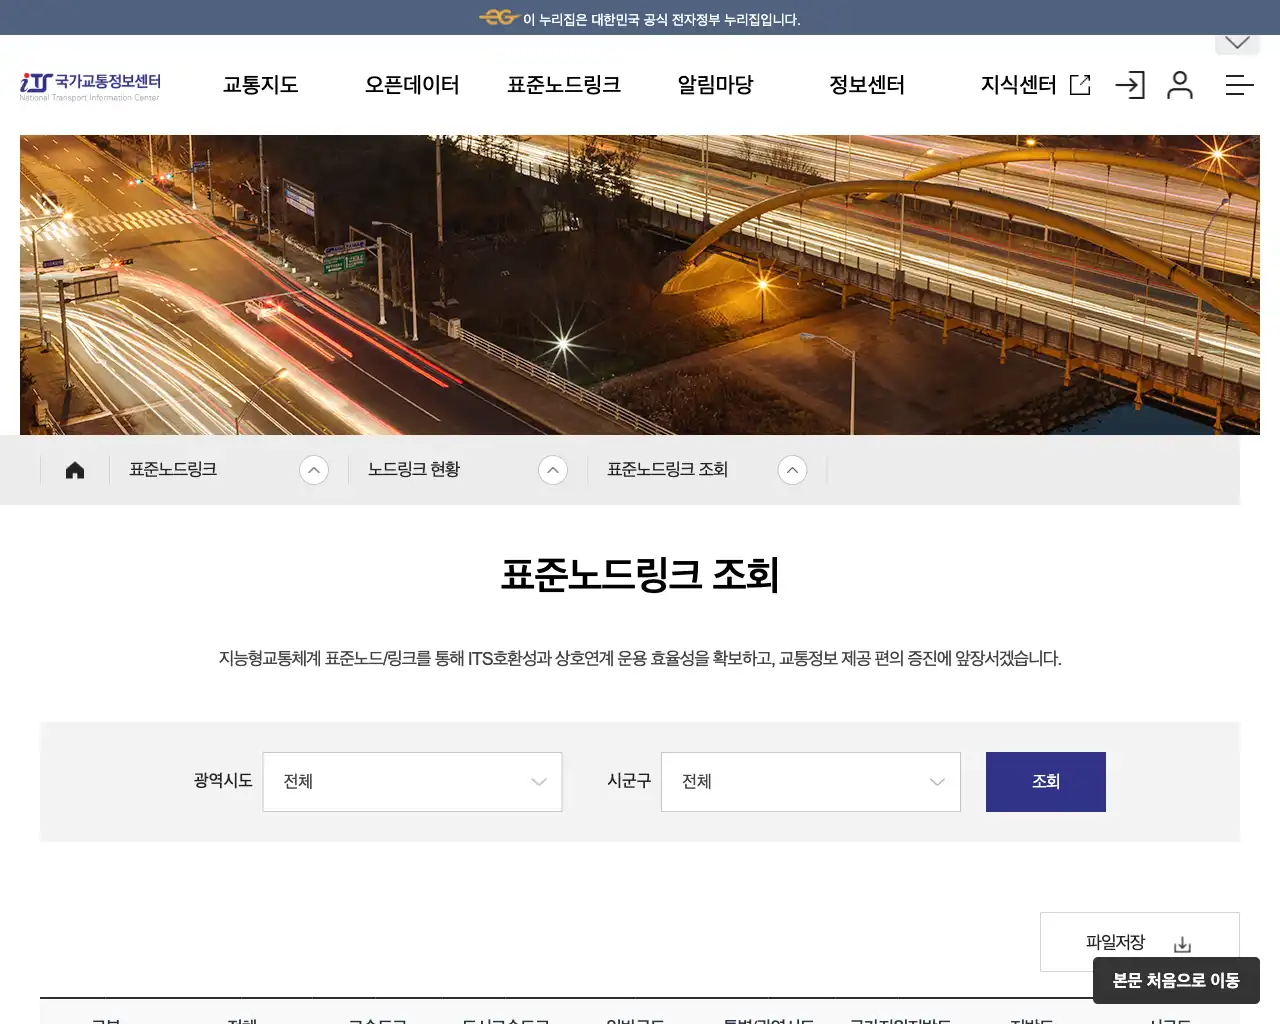Image resolution: width=1280 pixels, height=1024 pixels.
Task: Open the 알림마당 menu
Action: tap(713, 85)
